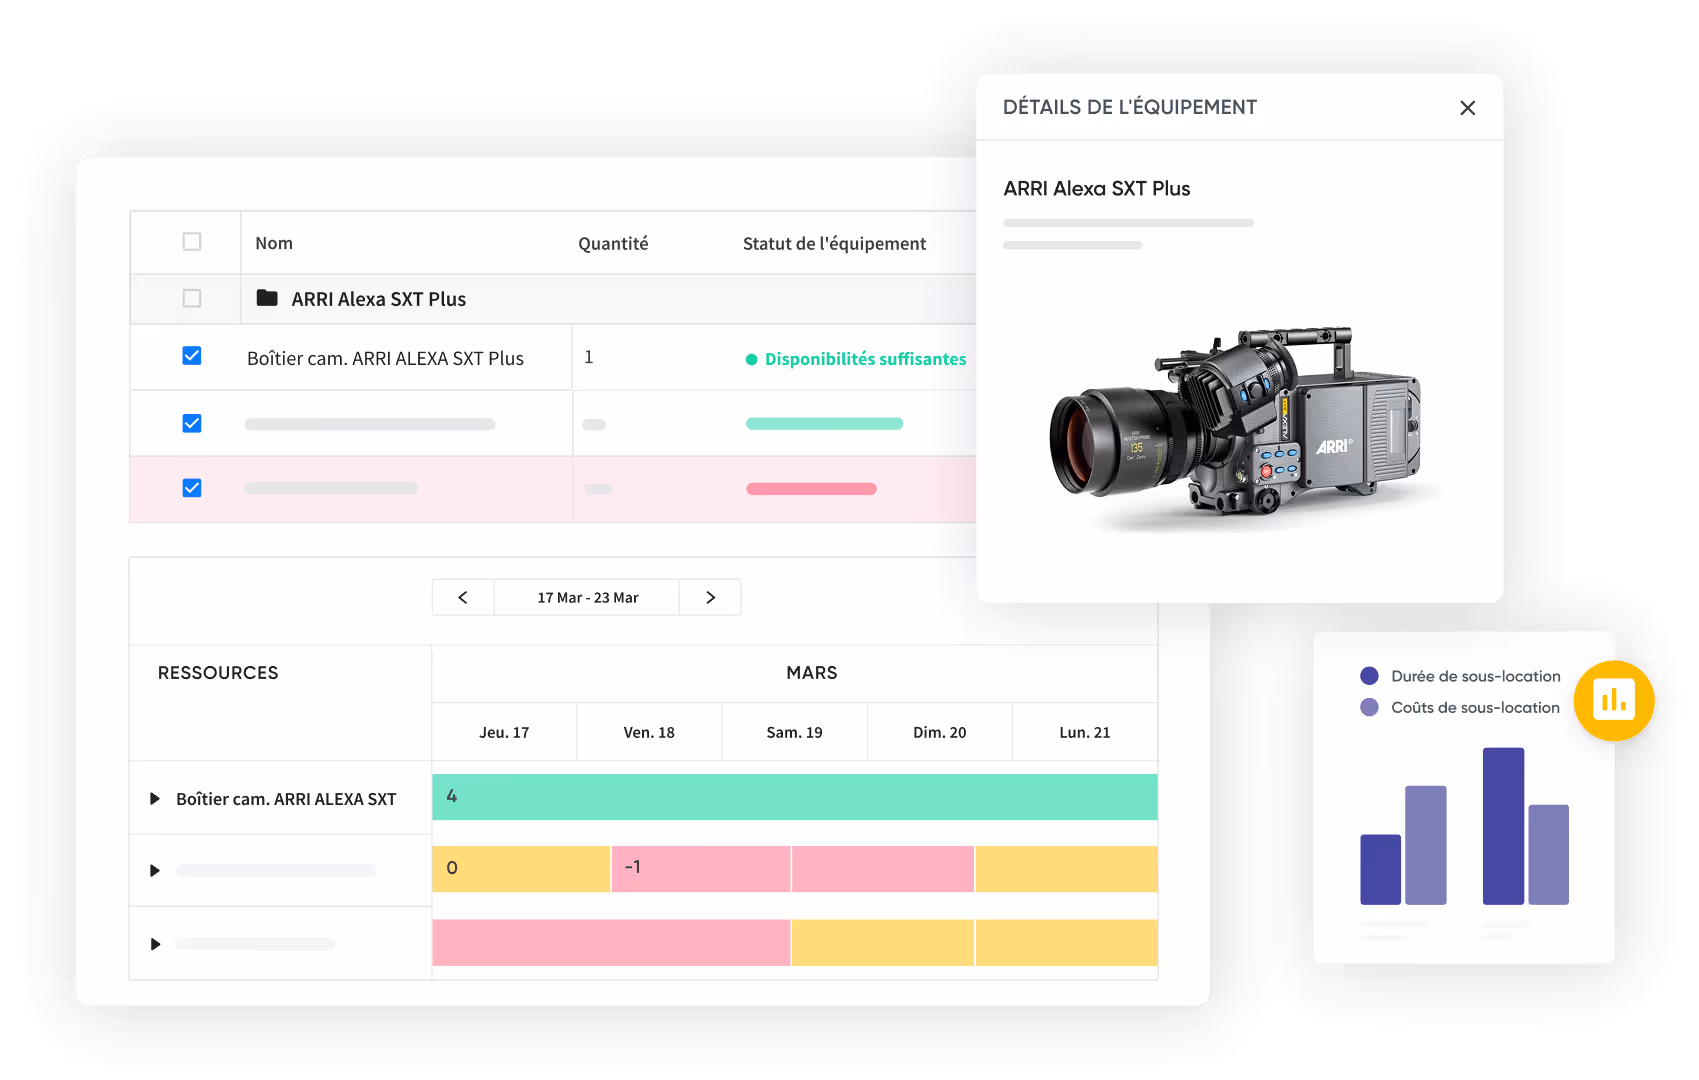Click the yellow timeline cell showing 0
Image resolution: width=1699 pixels, height=1080 pixels.
(521, 869)
